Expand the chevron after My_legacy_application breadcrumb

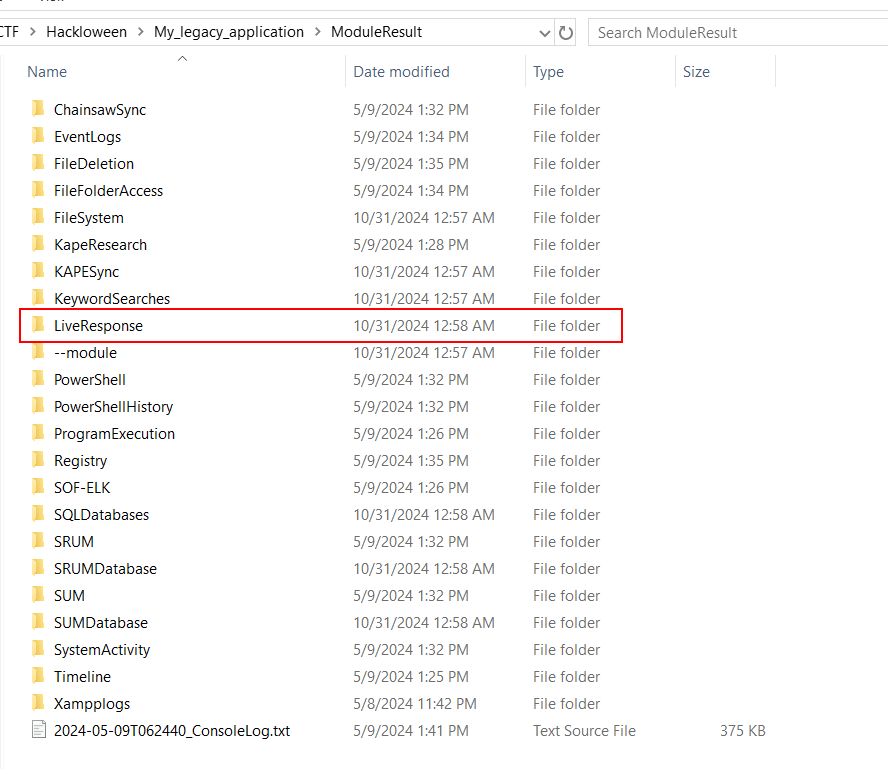pos(317,32)
